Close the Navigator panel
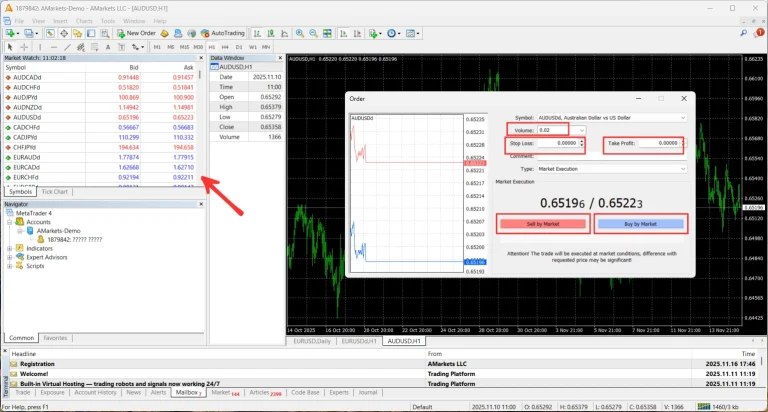The image size is (768, 412). (x=201, y=204)
